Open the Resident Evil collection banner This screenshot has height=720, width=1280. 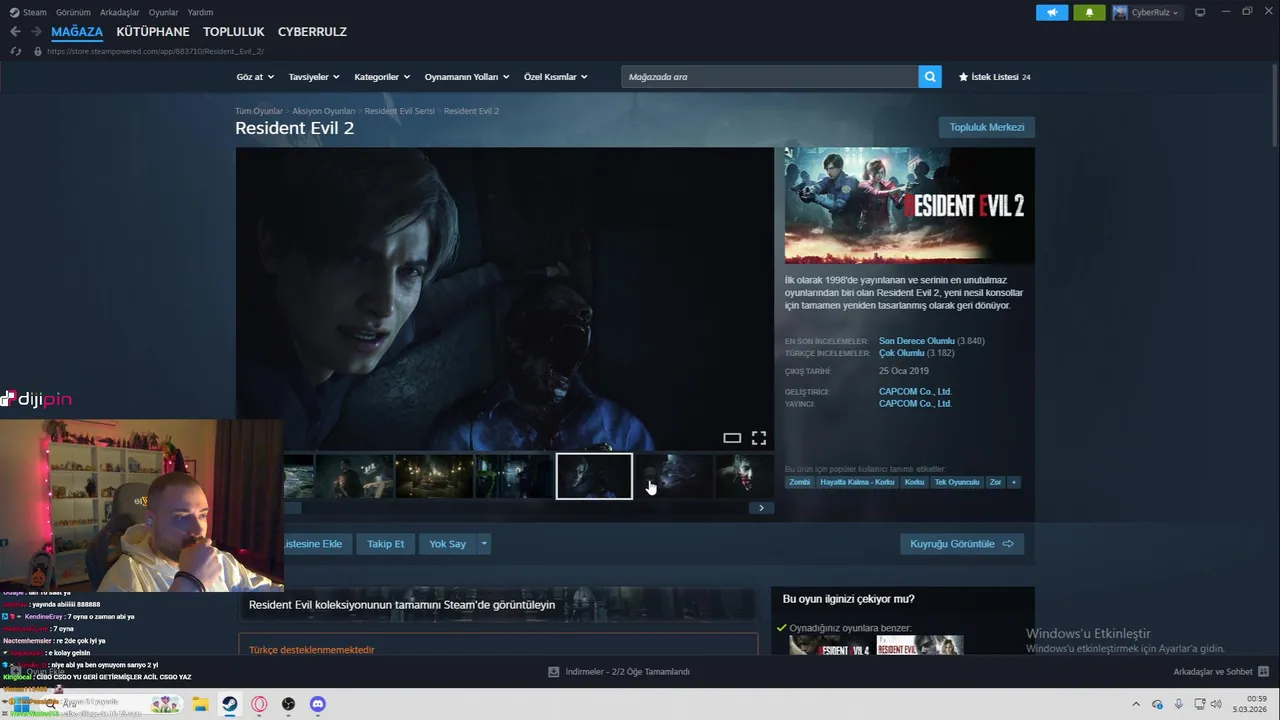click(x=497, y=604)
